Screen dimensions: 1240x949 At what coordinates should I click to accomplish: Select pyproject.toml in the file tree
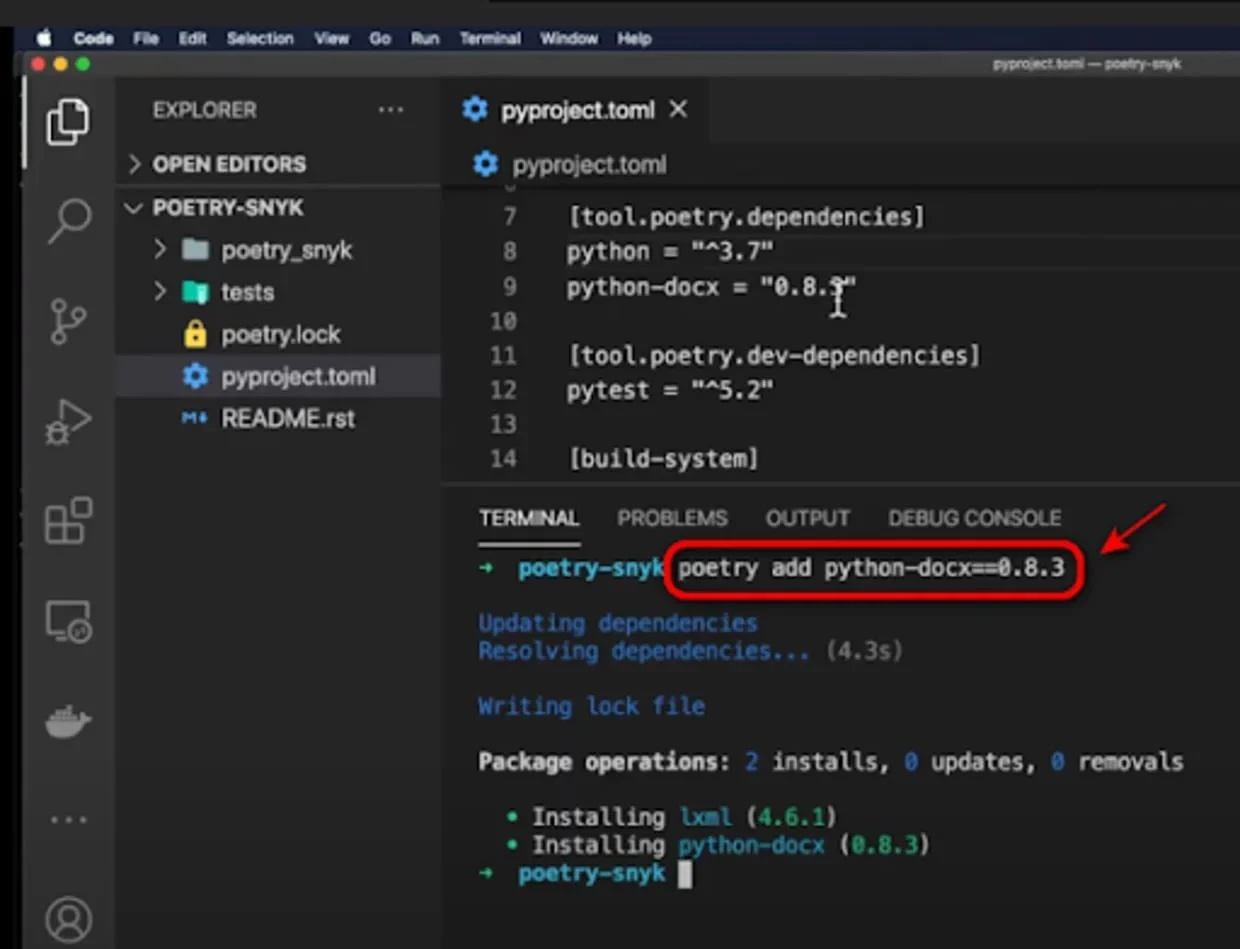278,376
